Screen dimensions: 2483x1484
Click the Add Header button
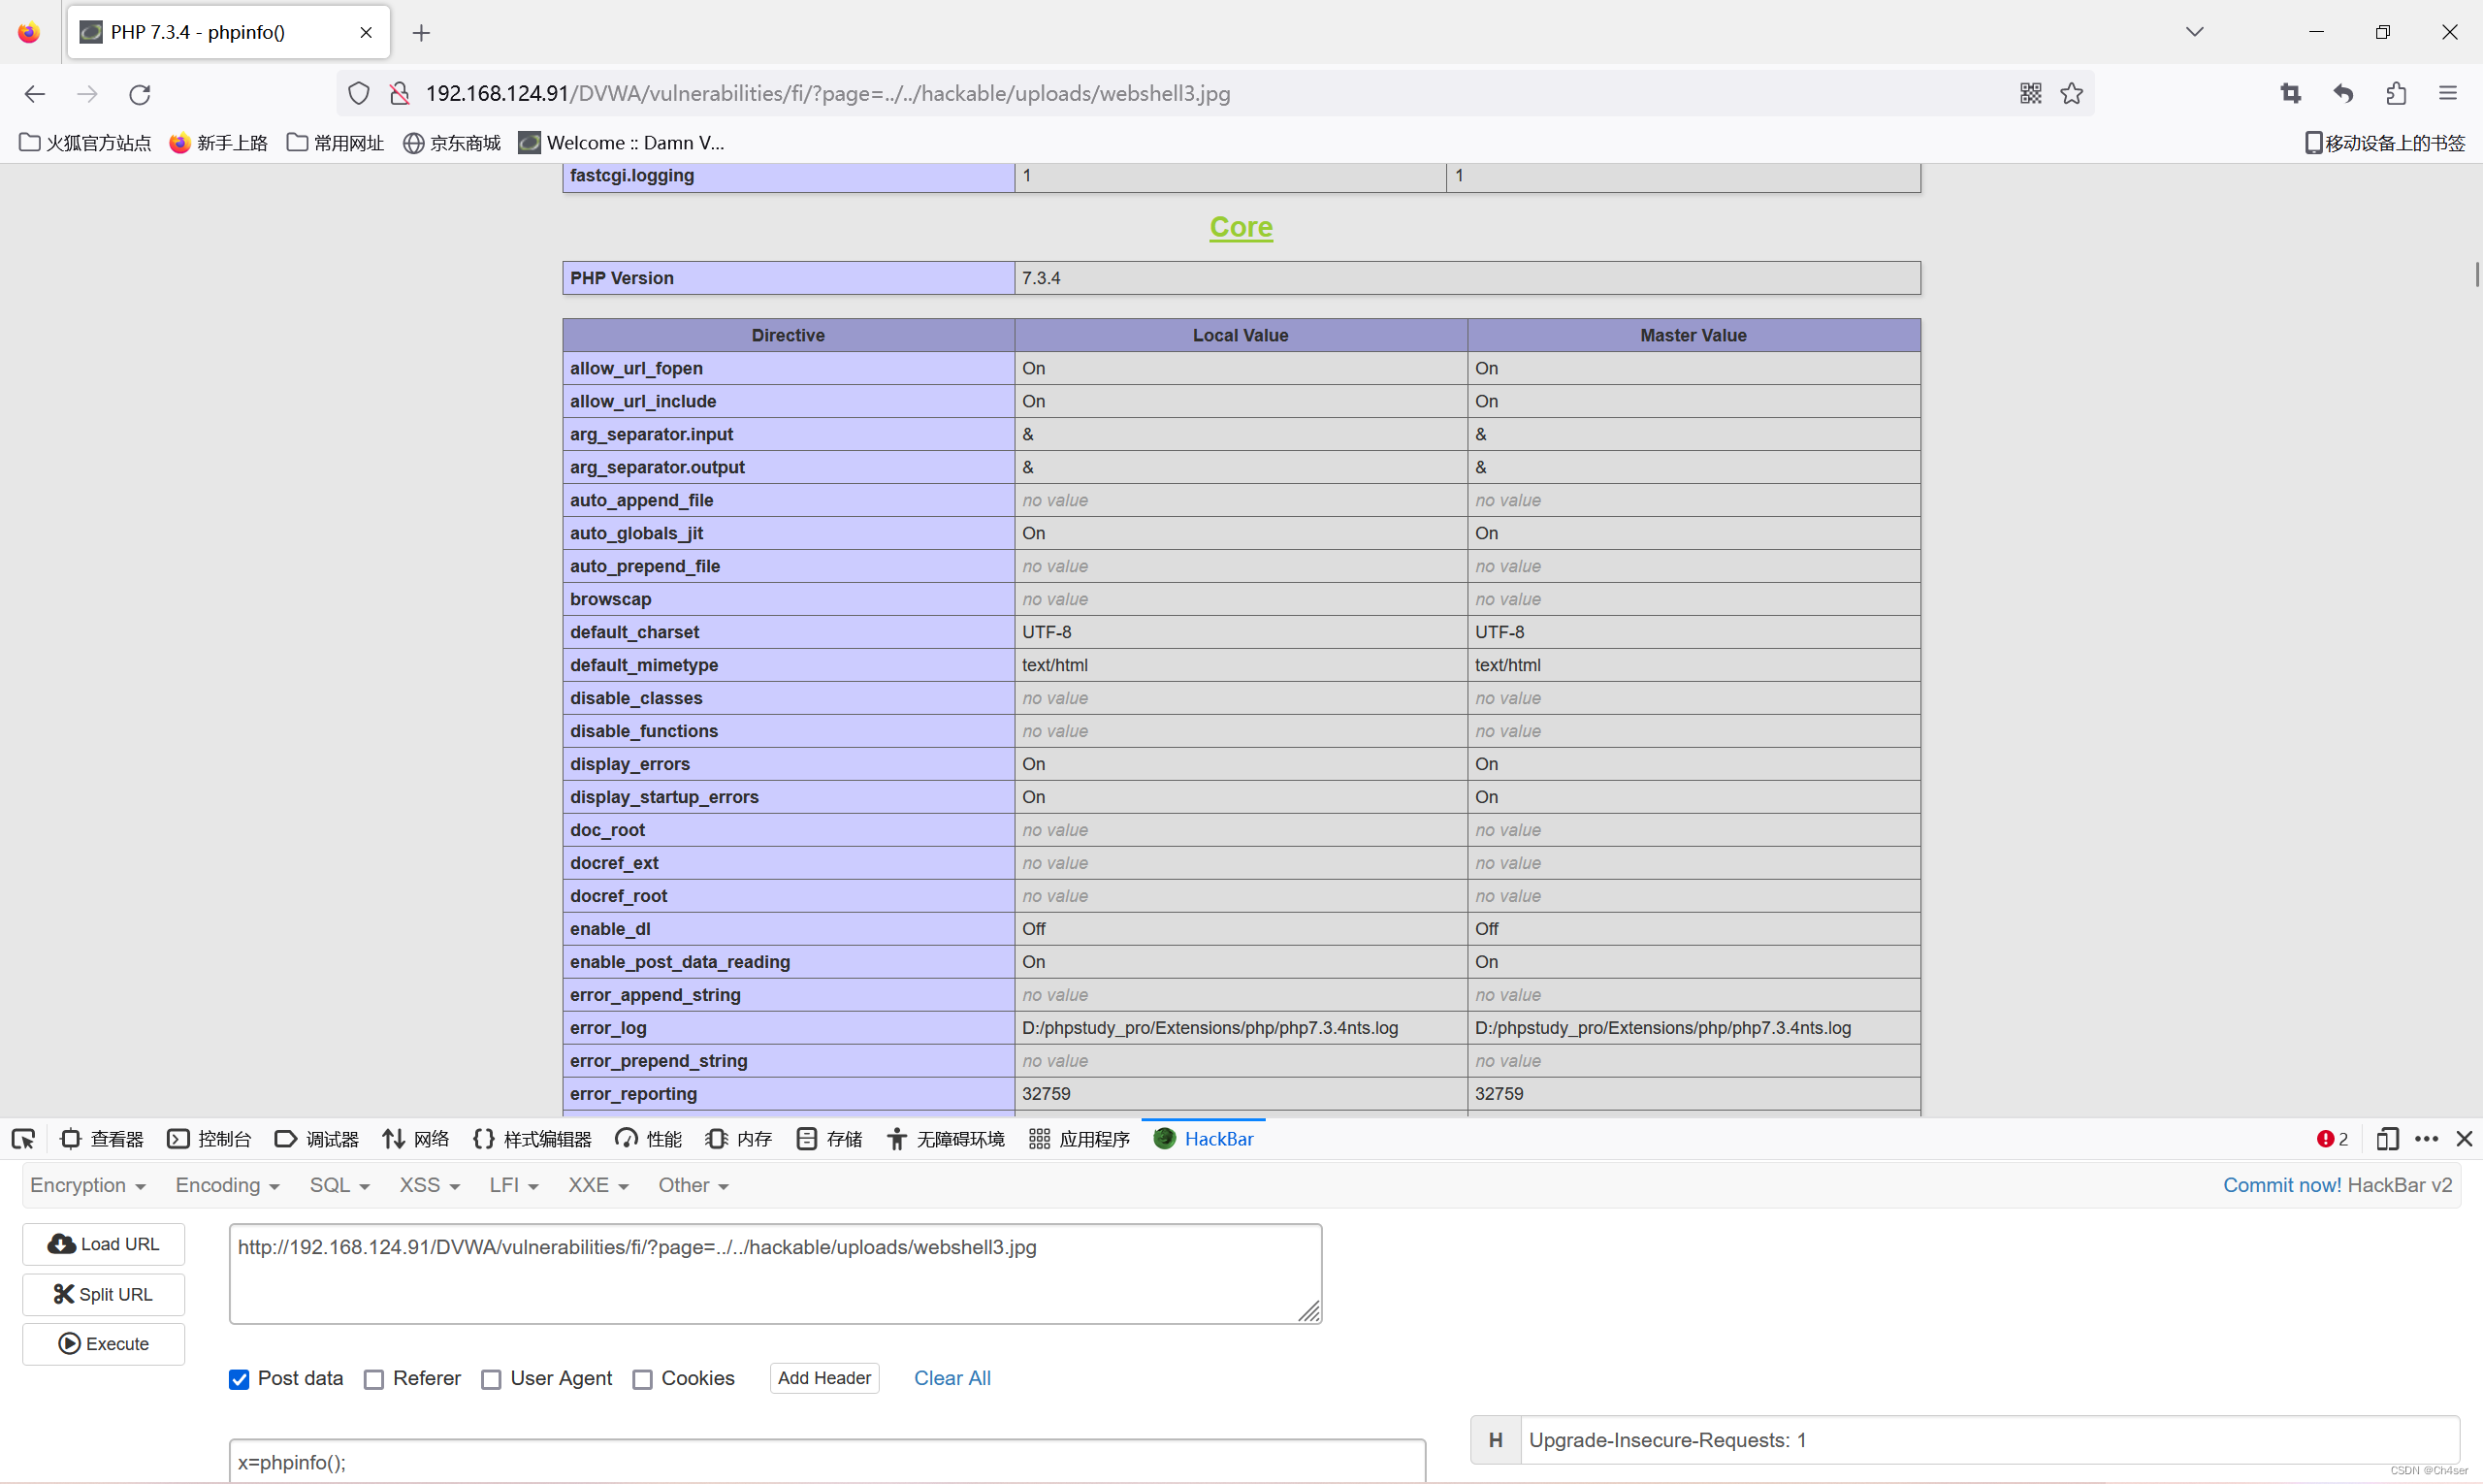coord(825,1378)
